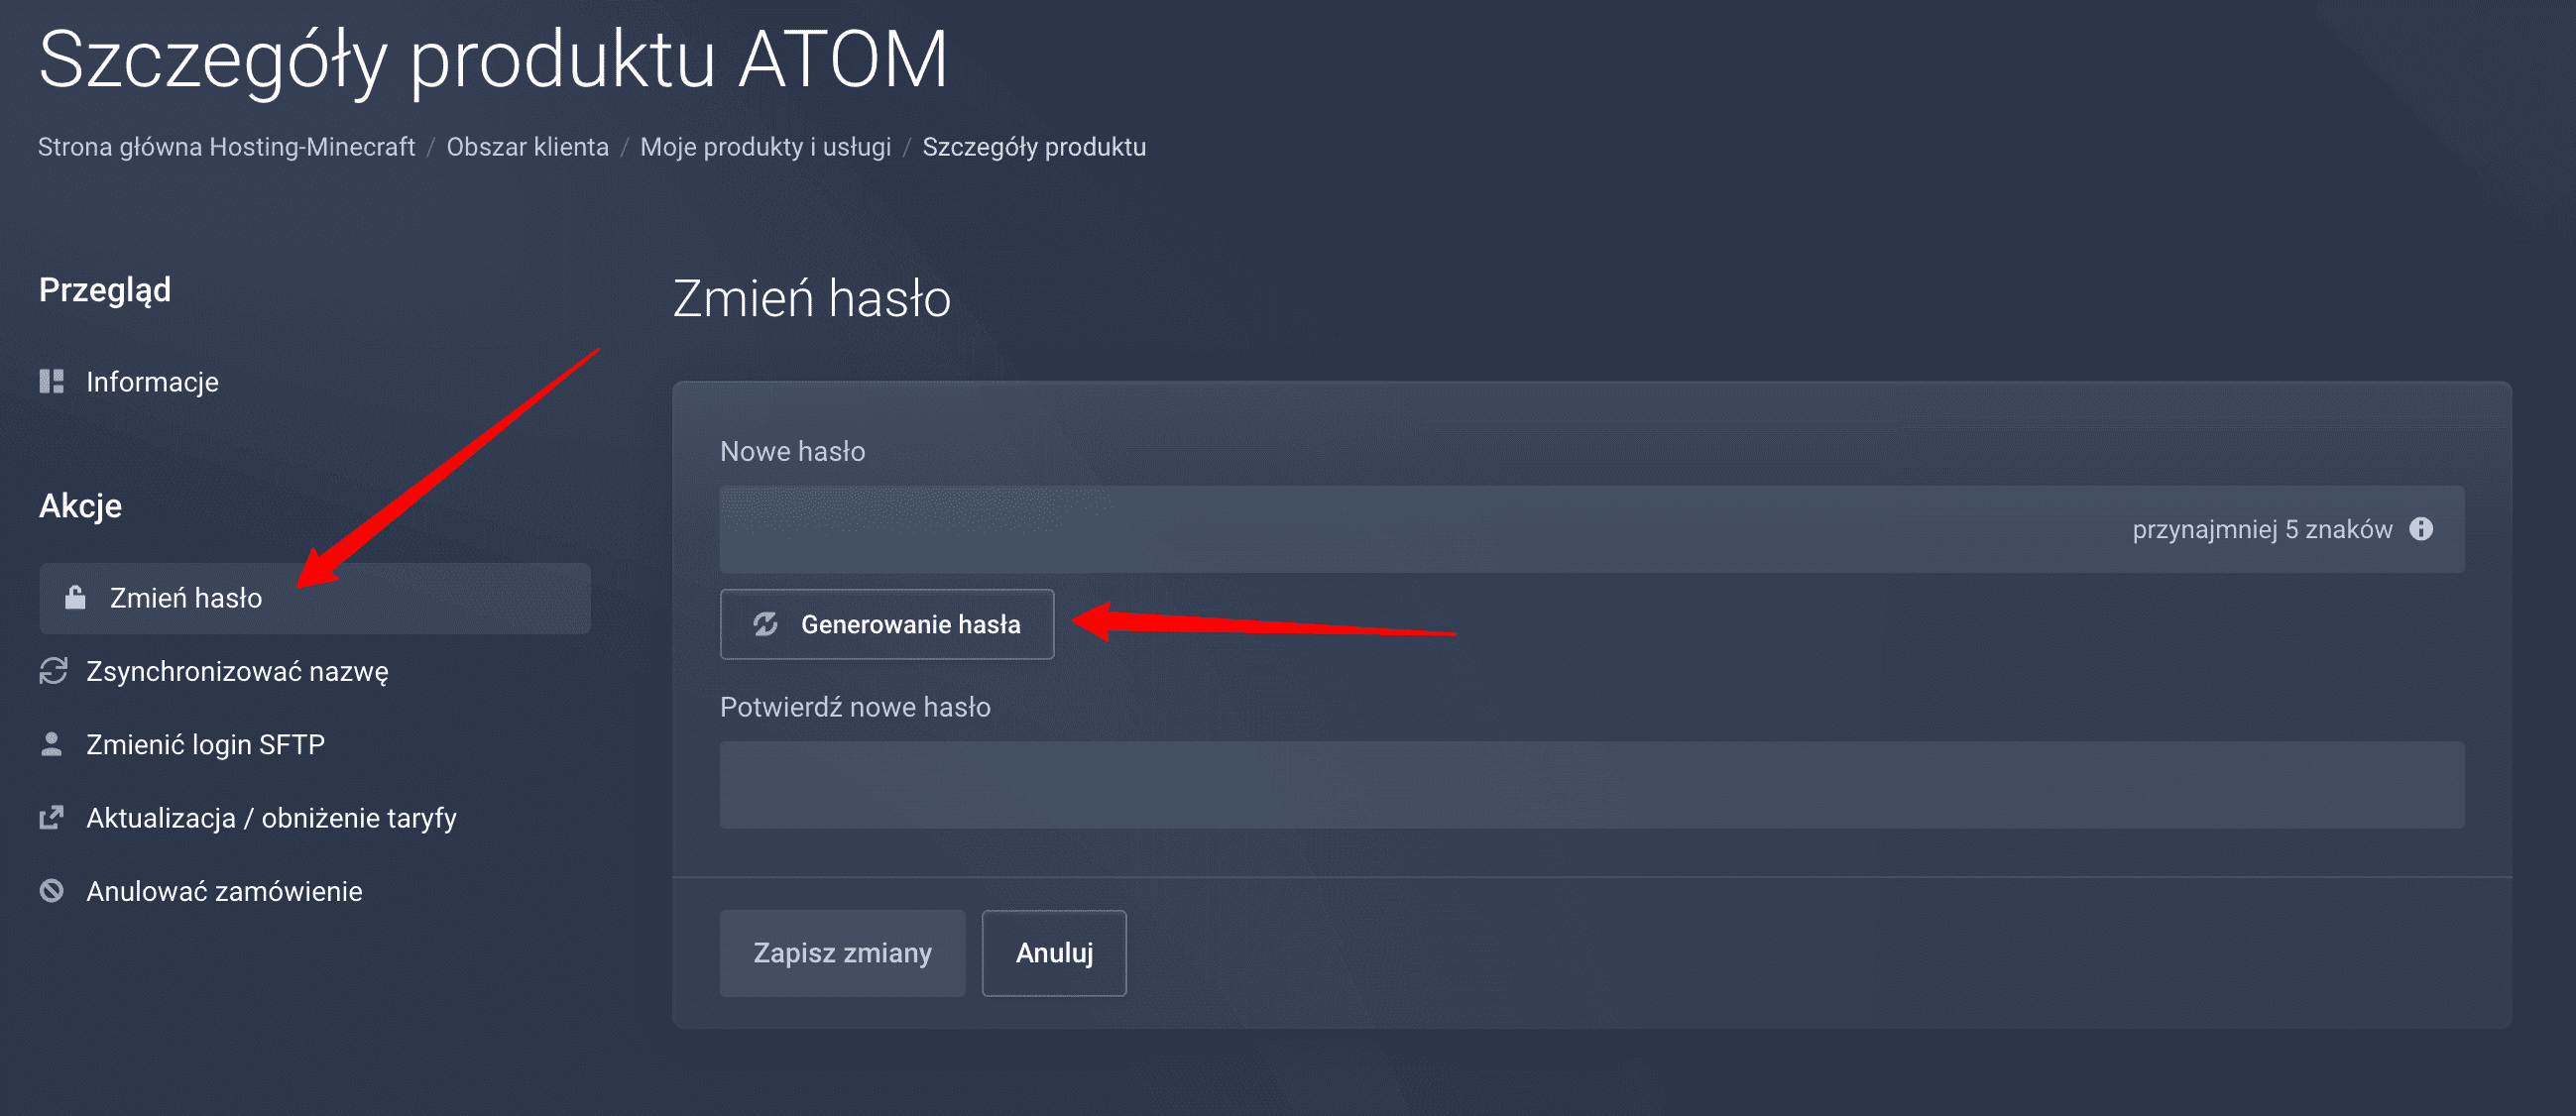Choose Anulować zamówienie from sidebar
Screen dimensions: 2576x1116
point(224,891)
